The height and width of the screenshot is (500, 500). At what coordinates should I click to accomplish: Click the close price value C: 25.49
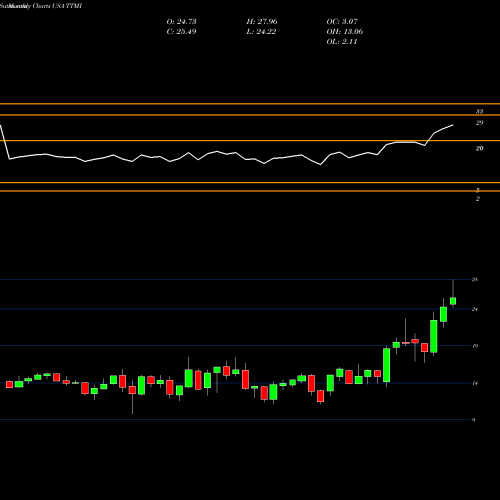[x=181, y=31]
